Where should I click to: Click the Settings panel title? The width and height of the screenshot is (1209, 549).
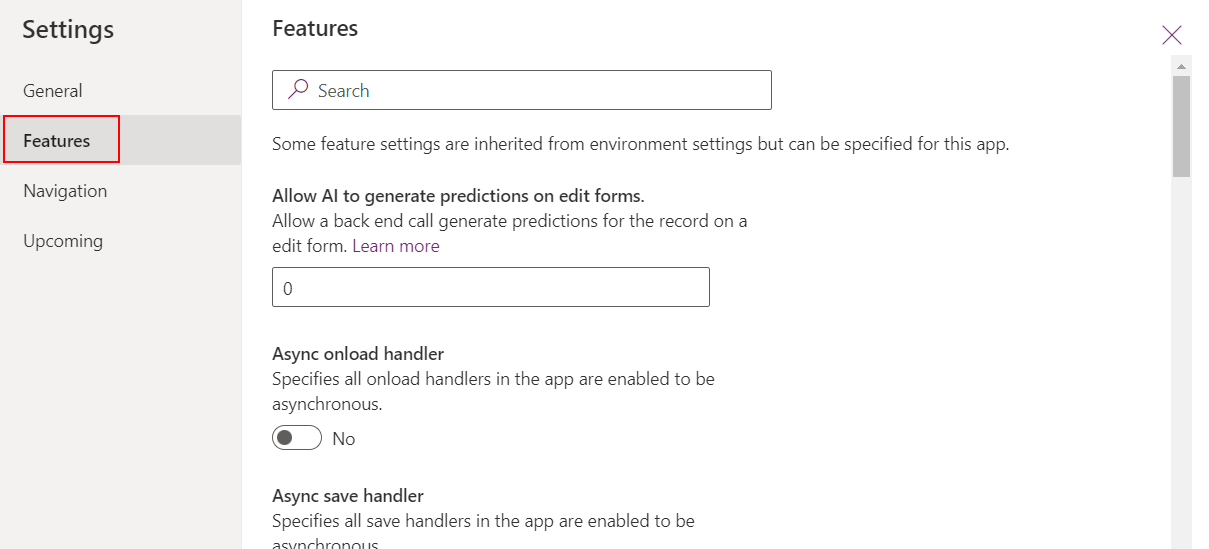click(68, 30)
